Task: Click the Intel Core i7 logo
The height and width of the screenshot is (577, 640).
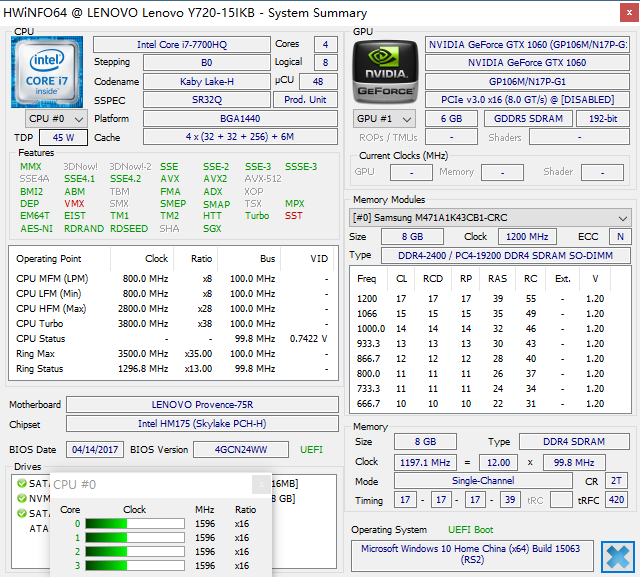Action: click(x=47, y=71)
